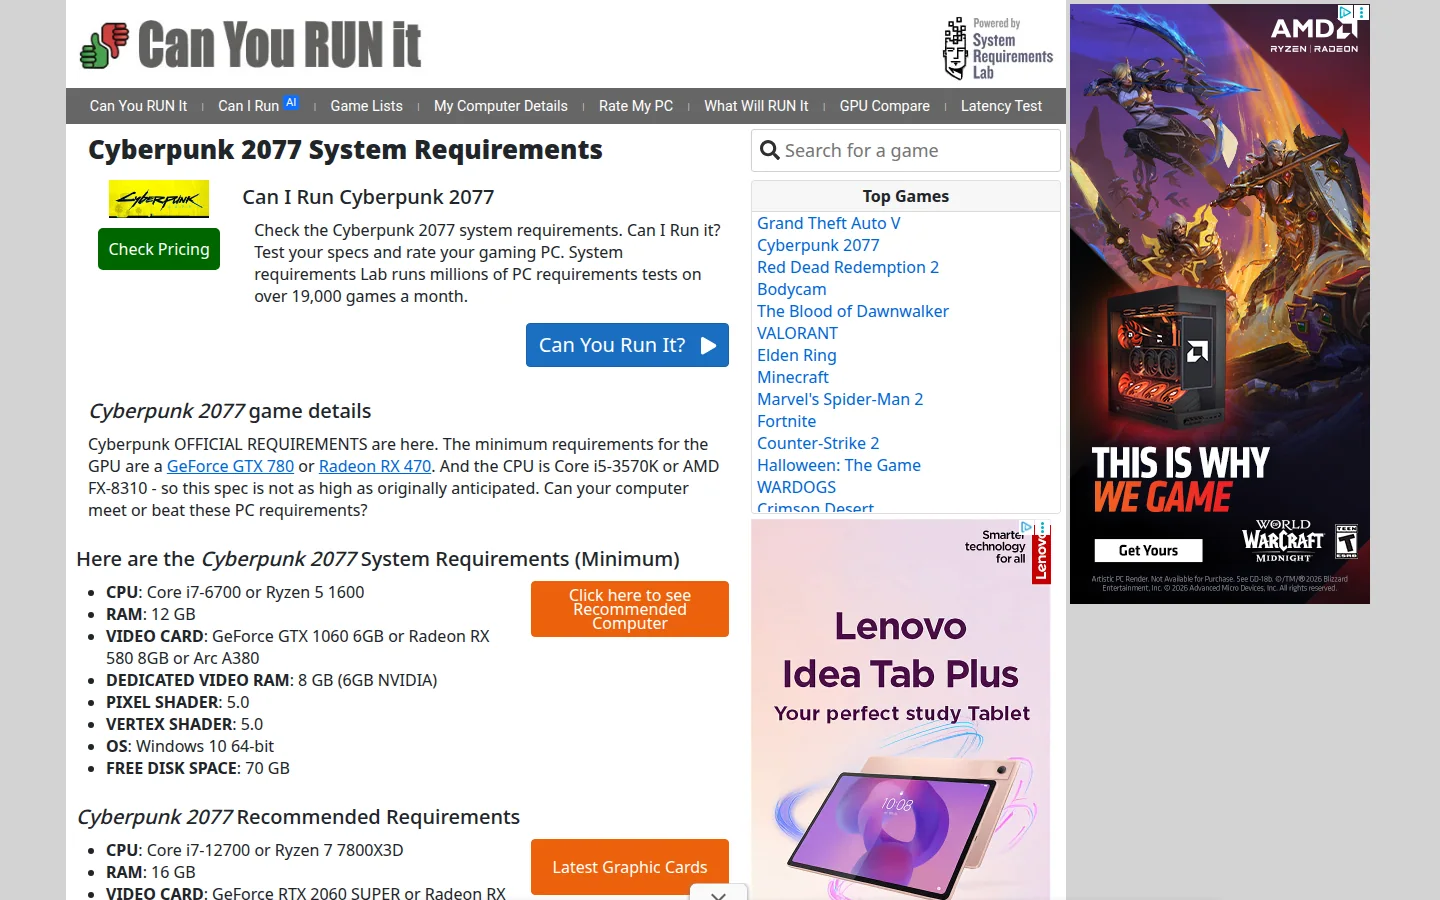Click the AMD gaming PC ad image
This screenshot has width=1440, height=900.
point(1220,304)
